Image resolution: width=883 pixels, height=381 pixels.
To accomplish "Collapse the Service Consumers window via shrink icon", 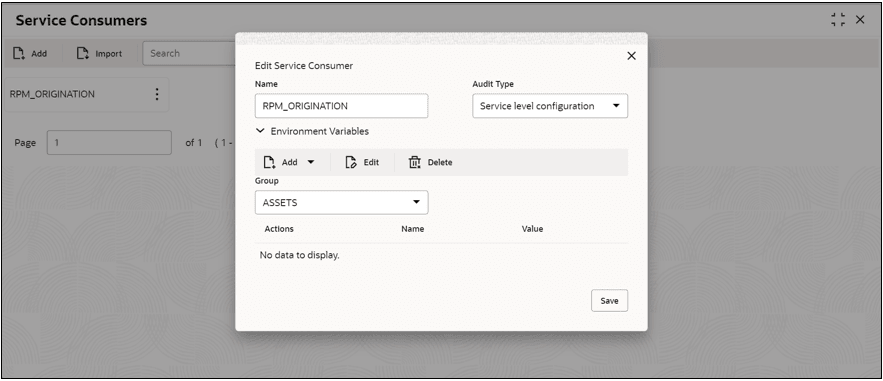I will pyautogui.click(x=838, y=20).
